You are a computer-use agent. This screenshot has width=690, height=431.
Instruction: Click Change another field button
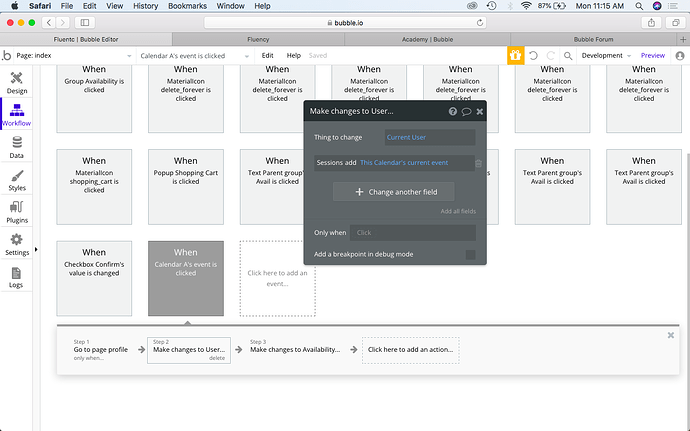click(394, 192)
